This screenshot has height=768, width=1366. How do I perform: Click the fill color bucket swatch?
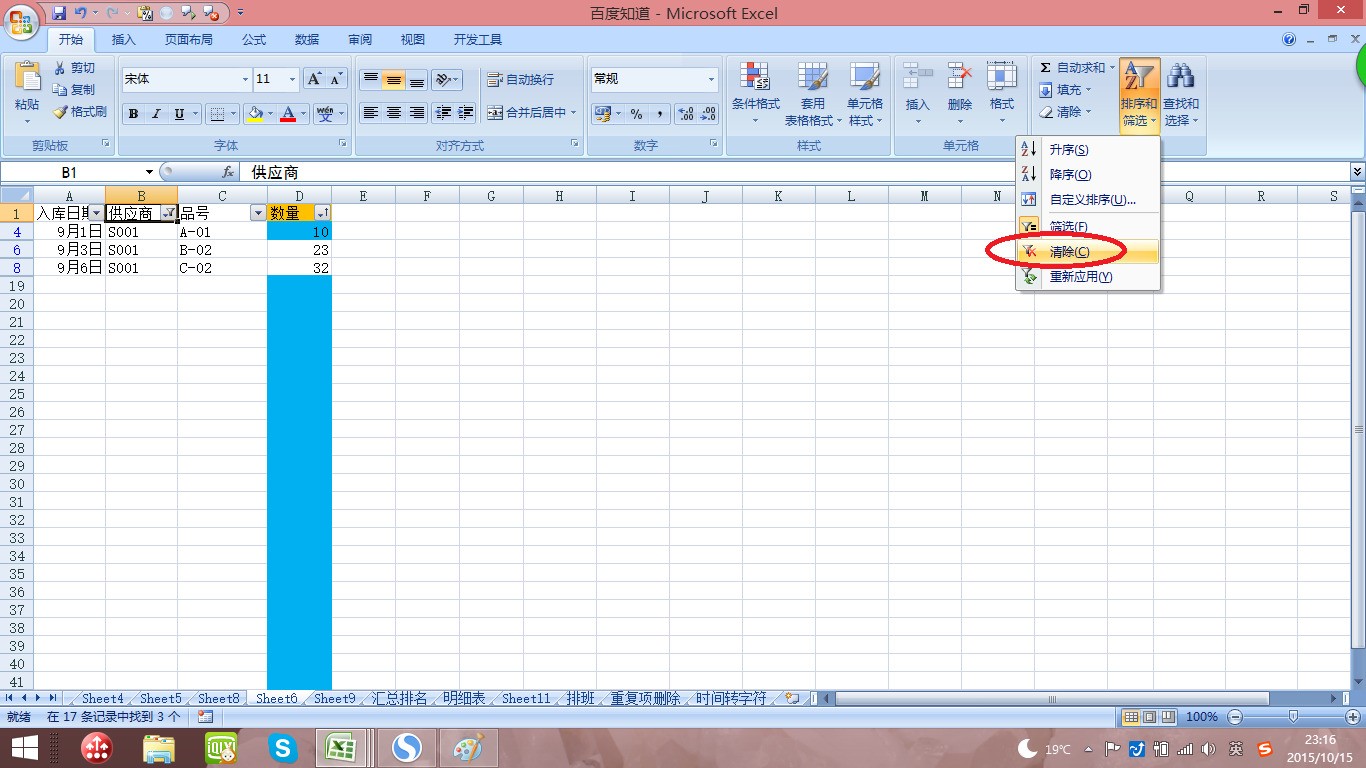pos(255,114)
